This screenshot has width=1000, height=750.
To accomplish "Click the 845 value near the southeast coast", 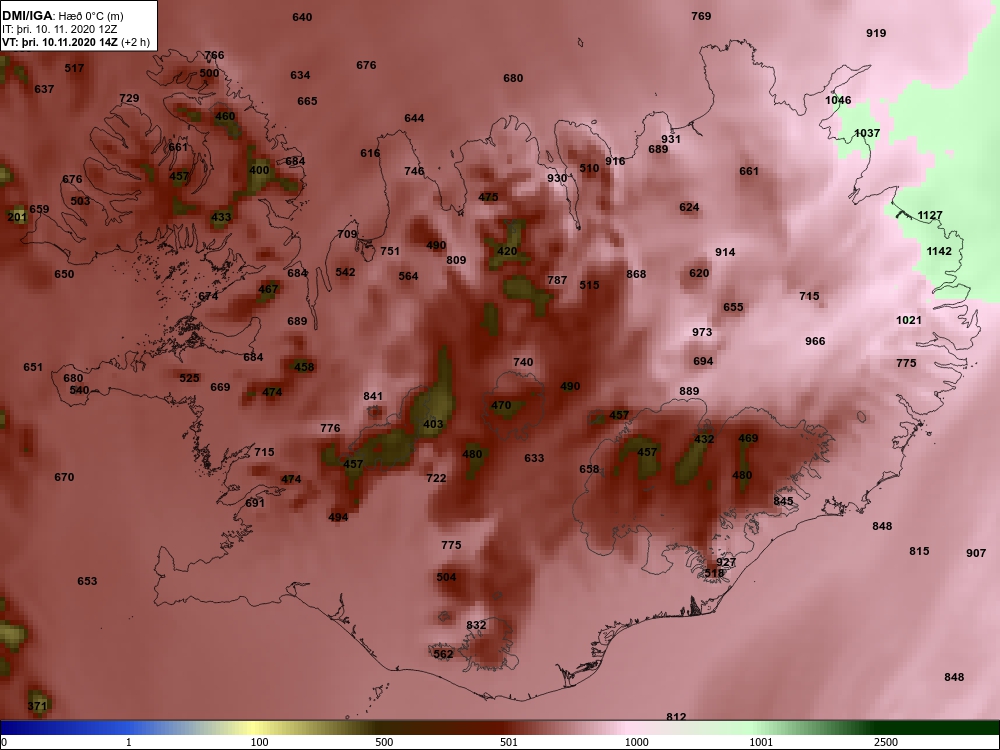I will (783, 501).
